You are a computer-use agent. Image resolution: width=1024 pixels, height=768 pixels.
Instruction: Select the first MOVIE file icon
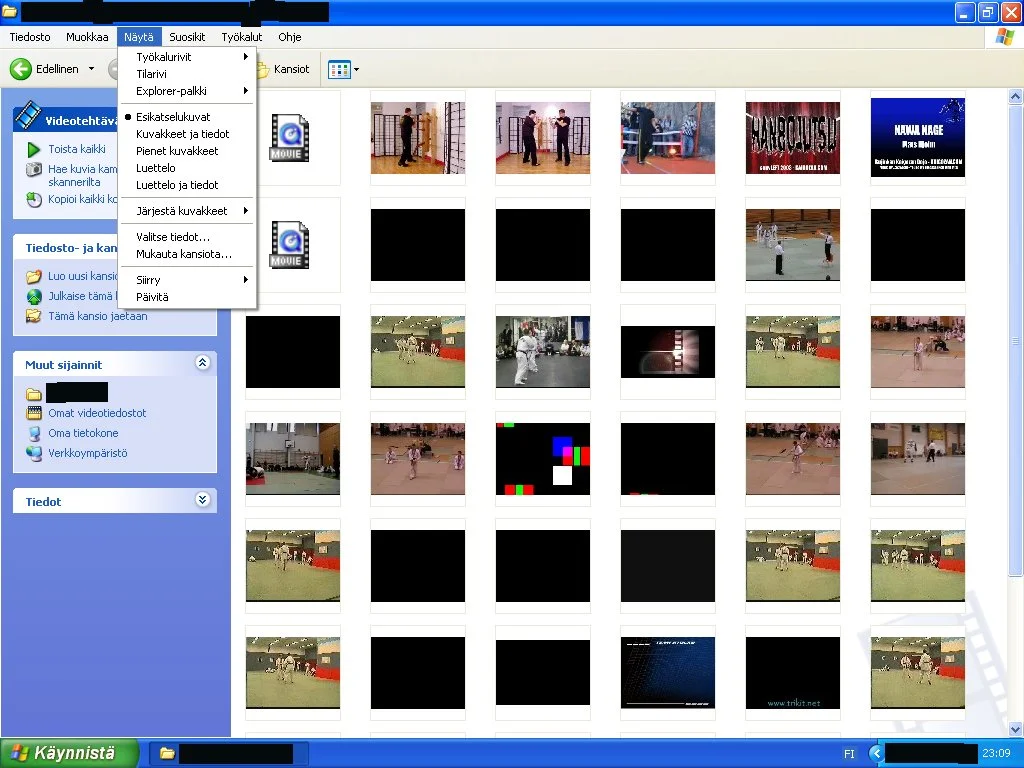(x=289, y=138)
